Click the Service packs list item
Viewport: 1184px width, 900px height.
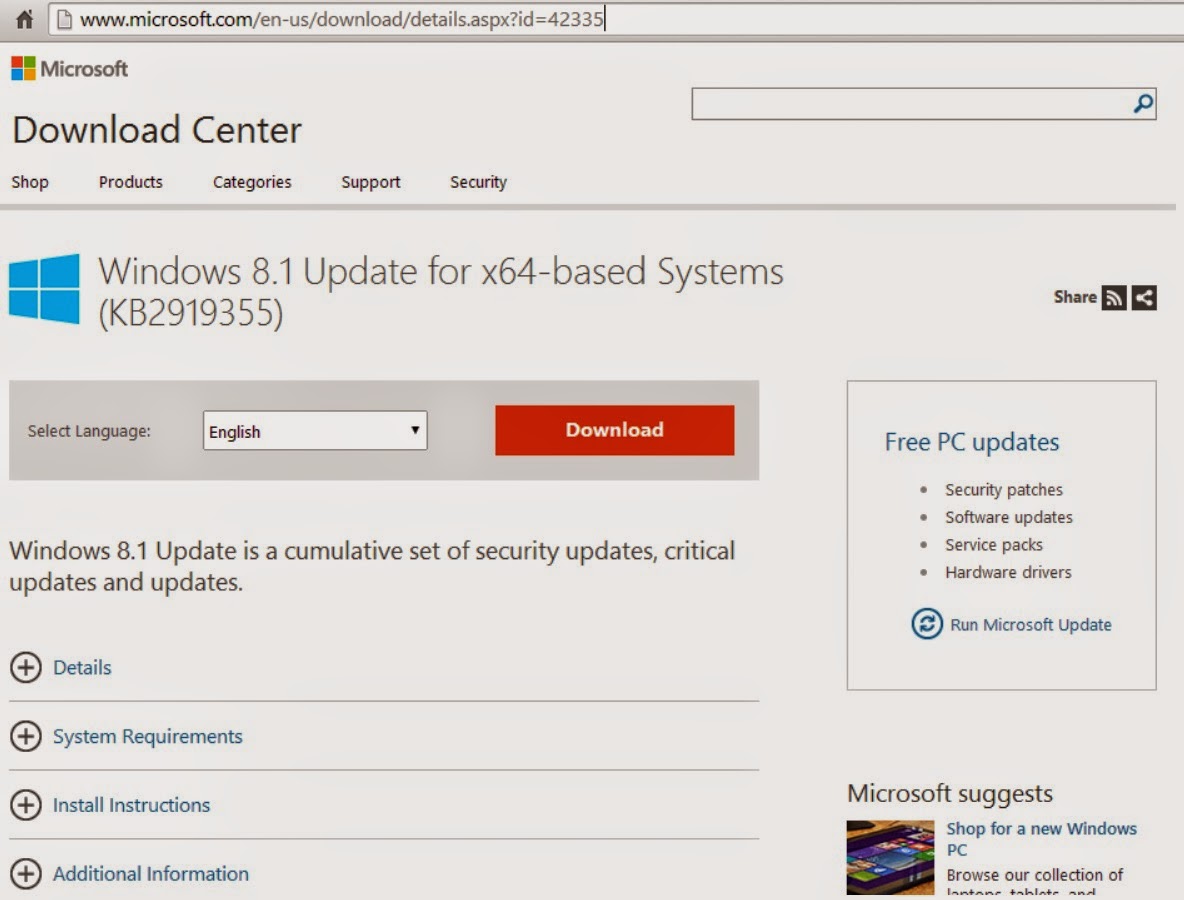click(x=994, y=545)
